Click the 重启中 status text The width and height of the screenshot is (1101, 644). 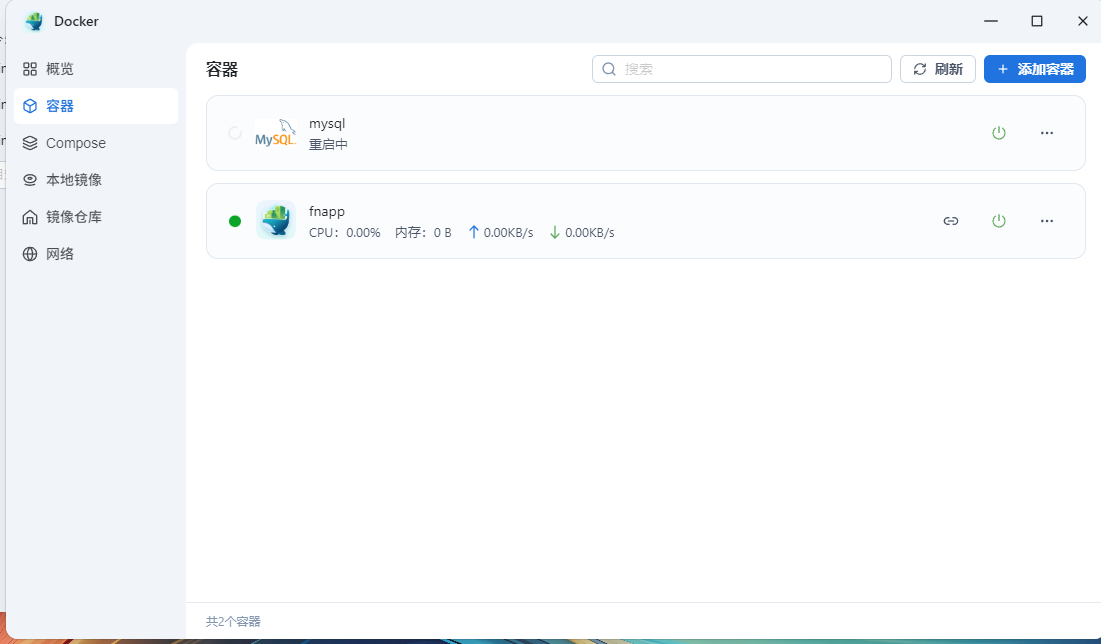328,144
